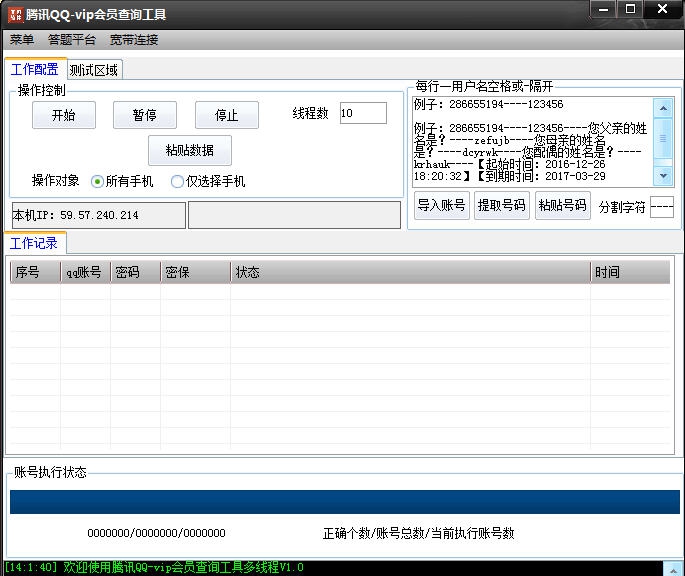Click the 每行一用户名空格或-隔开 label
Viewport: 685px width, 576px height.
(484, 86)
